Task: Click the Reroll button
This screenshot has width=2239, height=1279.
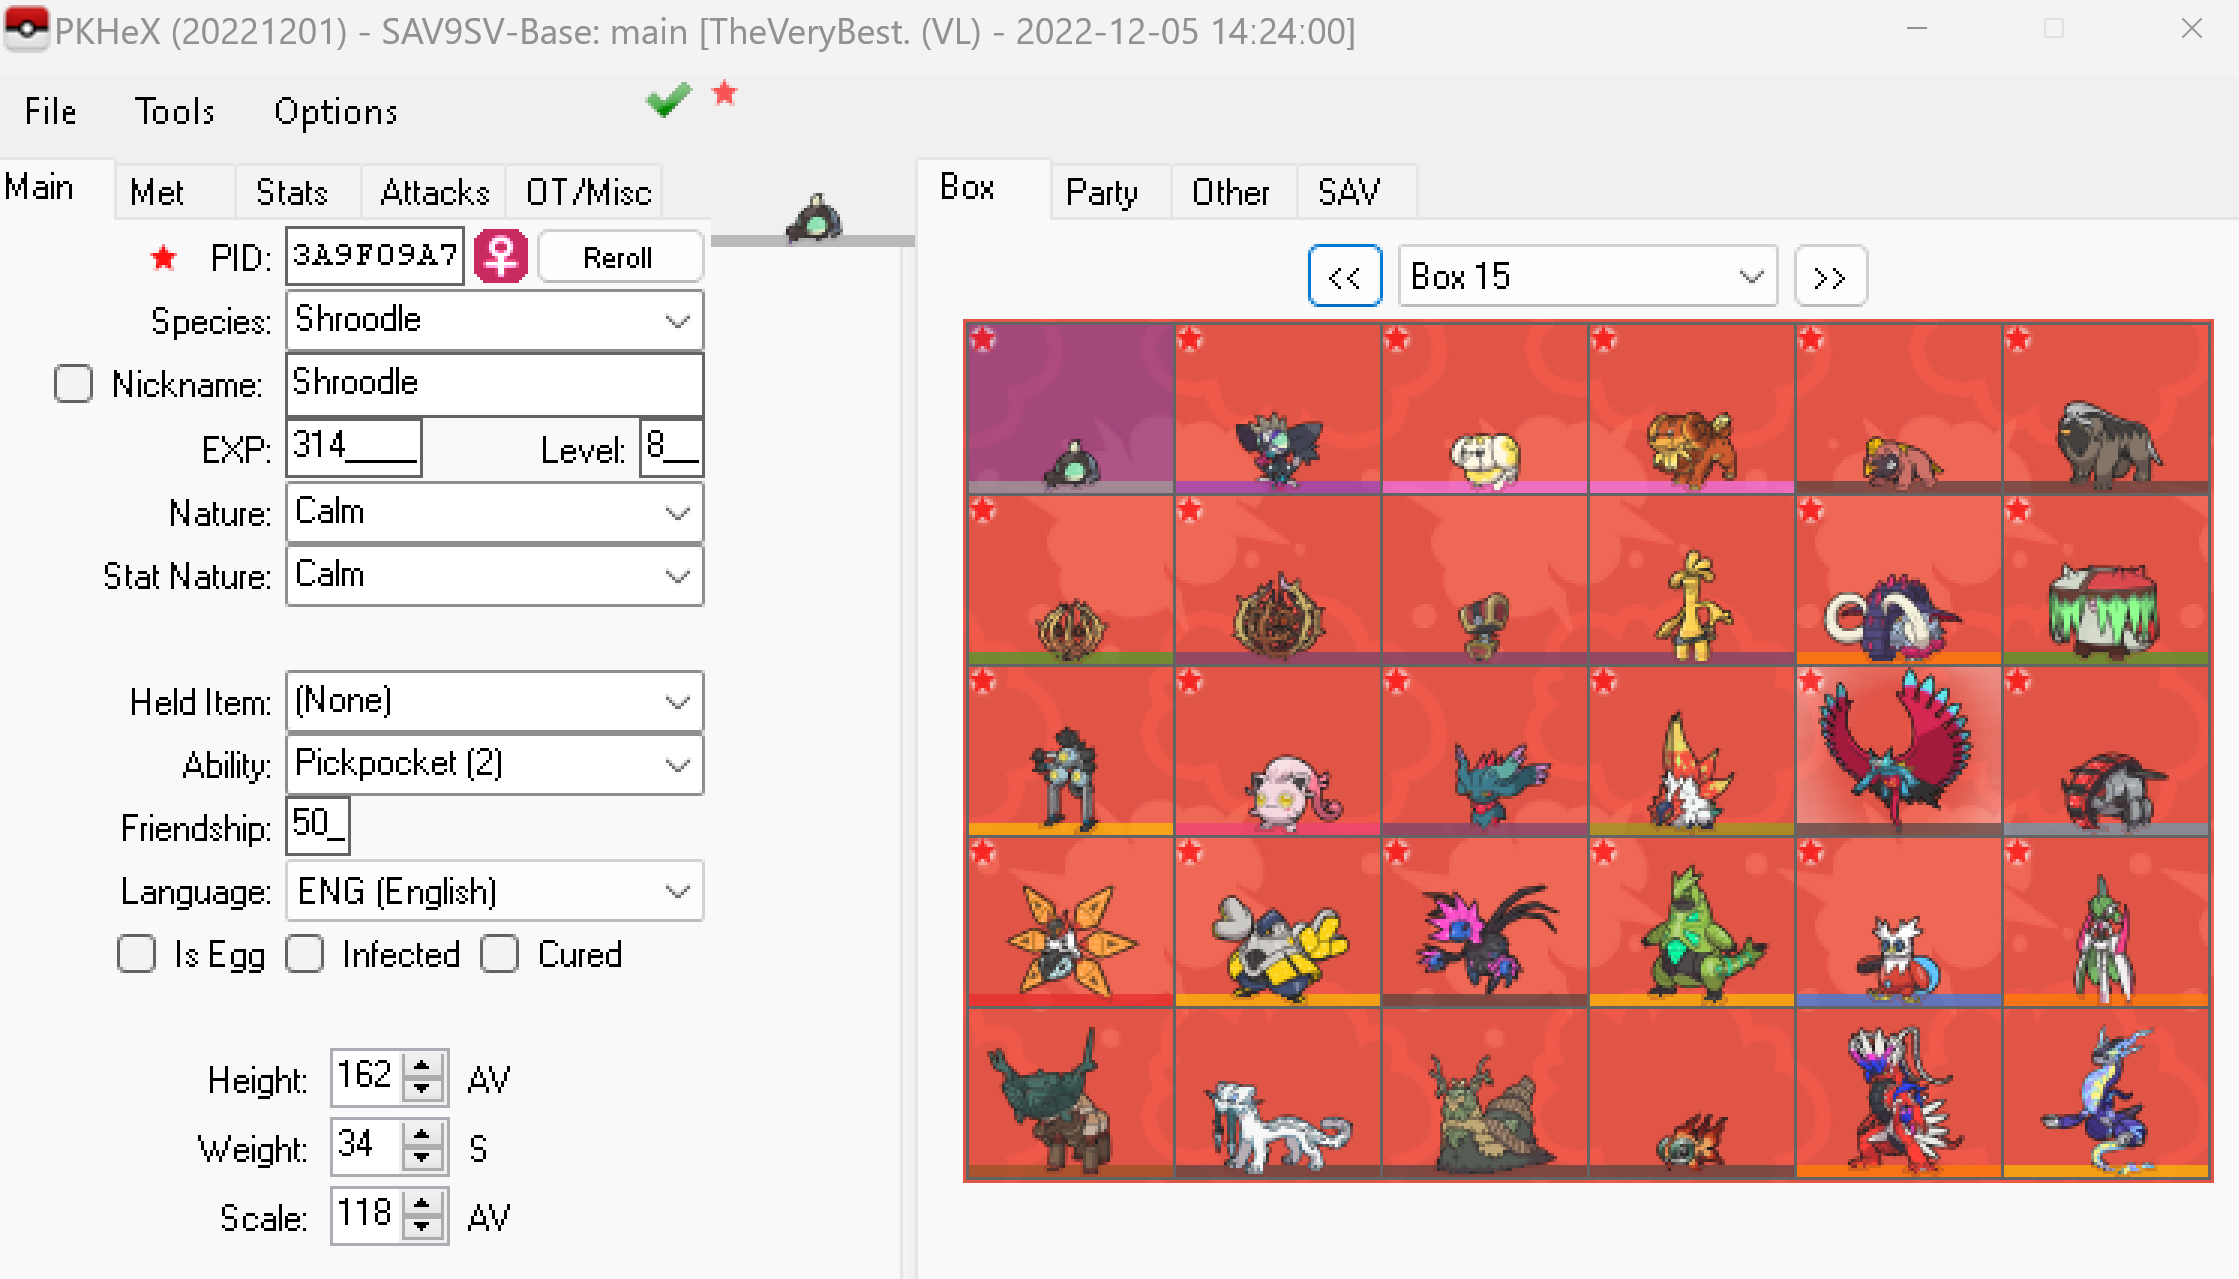Action: 620,257
